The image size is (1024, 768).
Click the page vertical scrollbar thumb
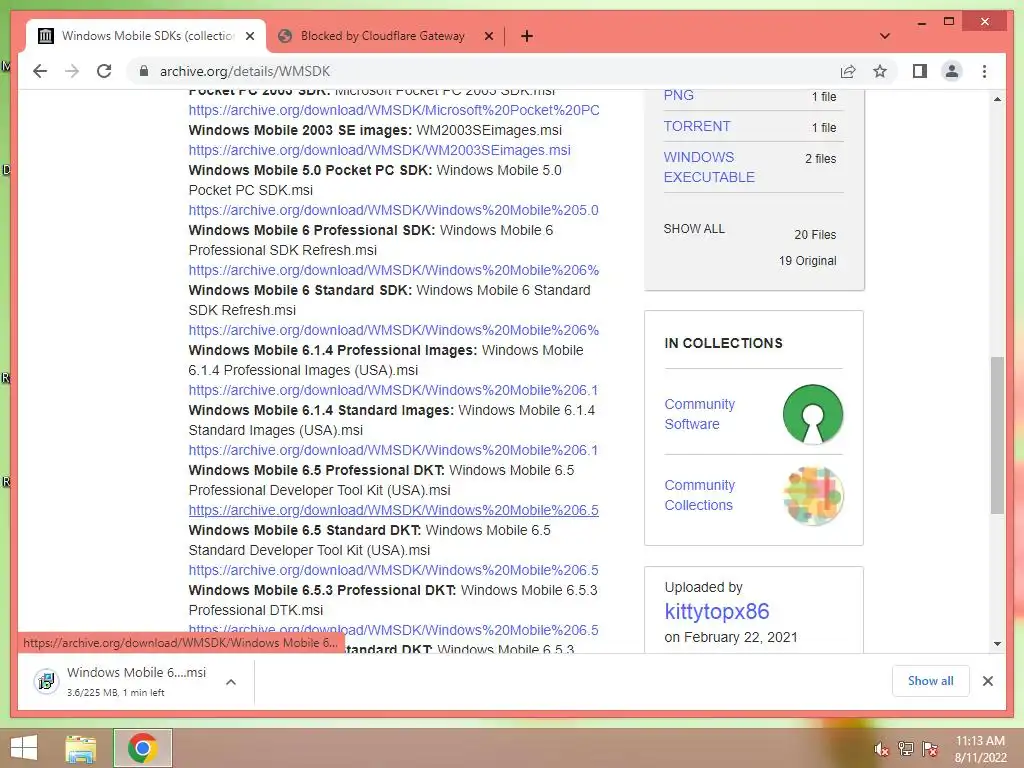click(997, 435)
